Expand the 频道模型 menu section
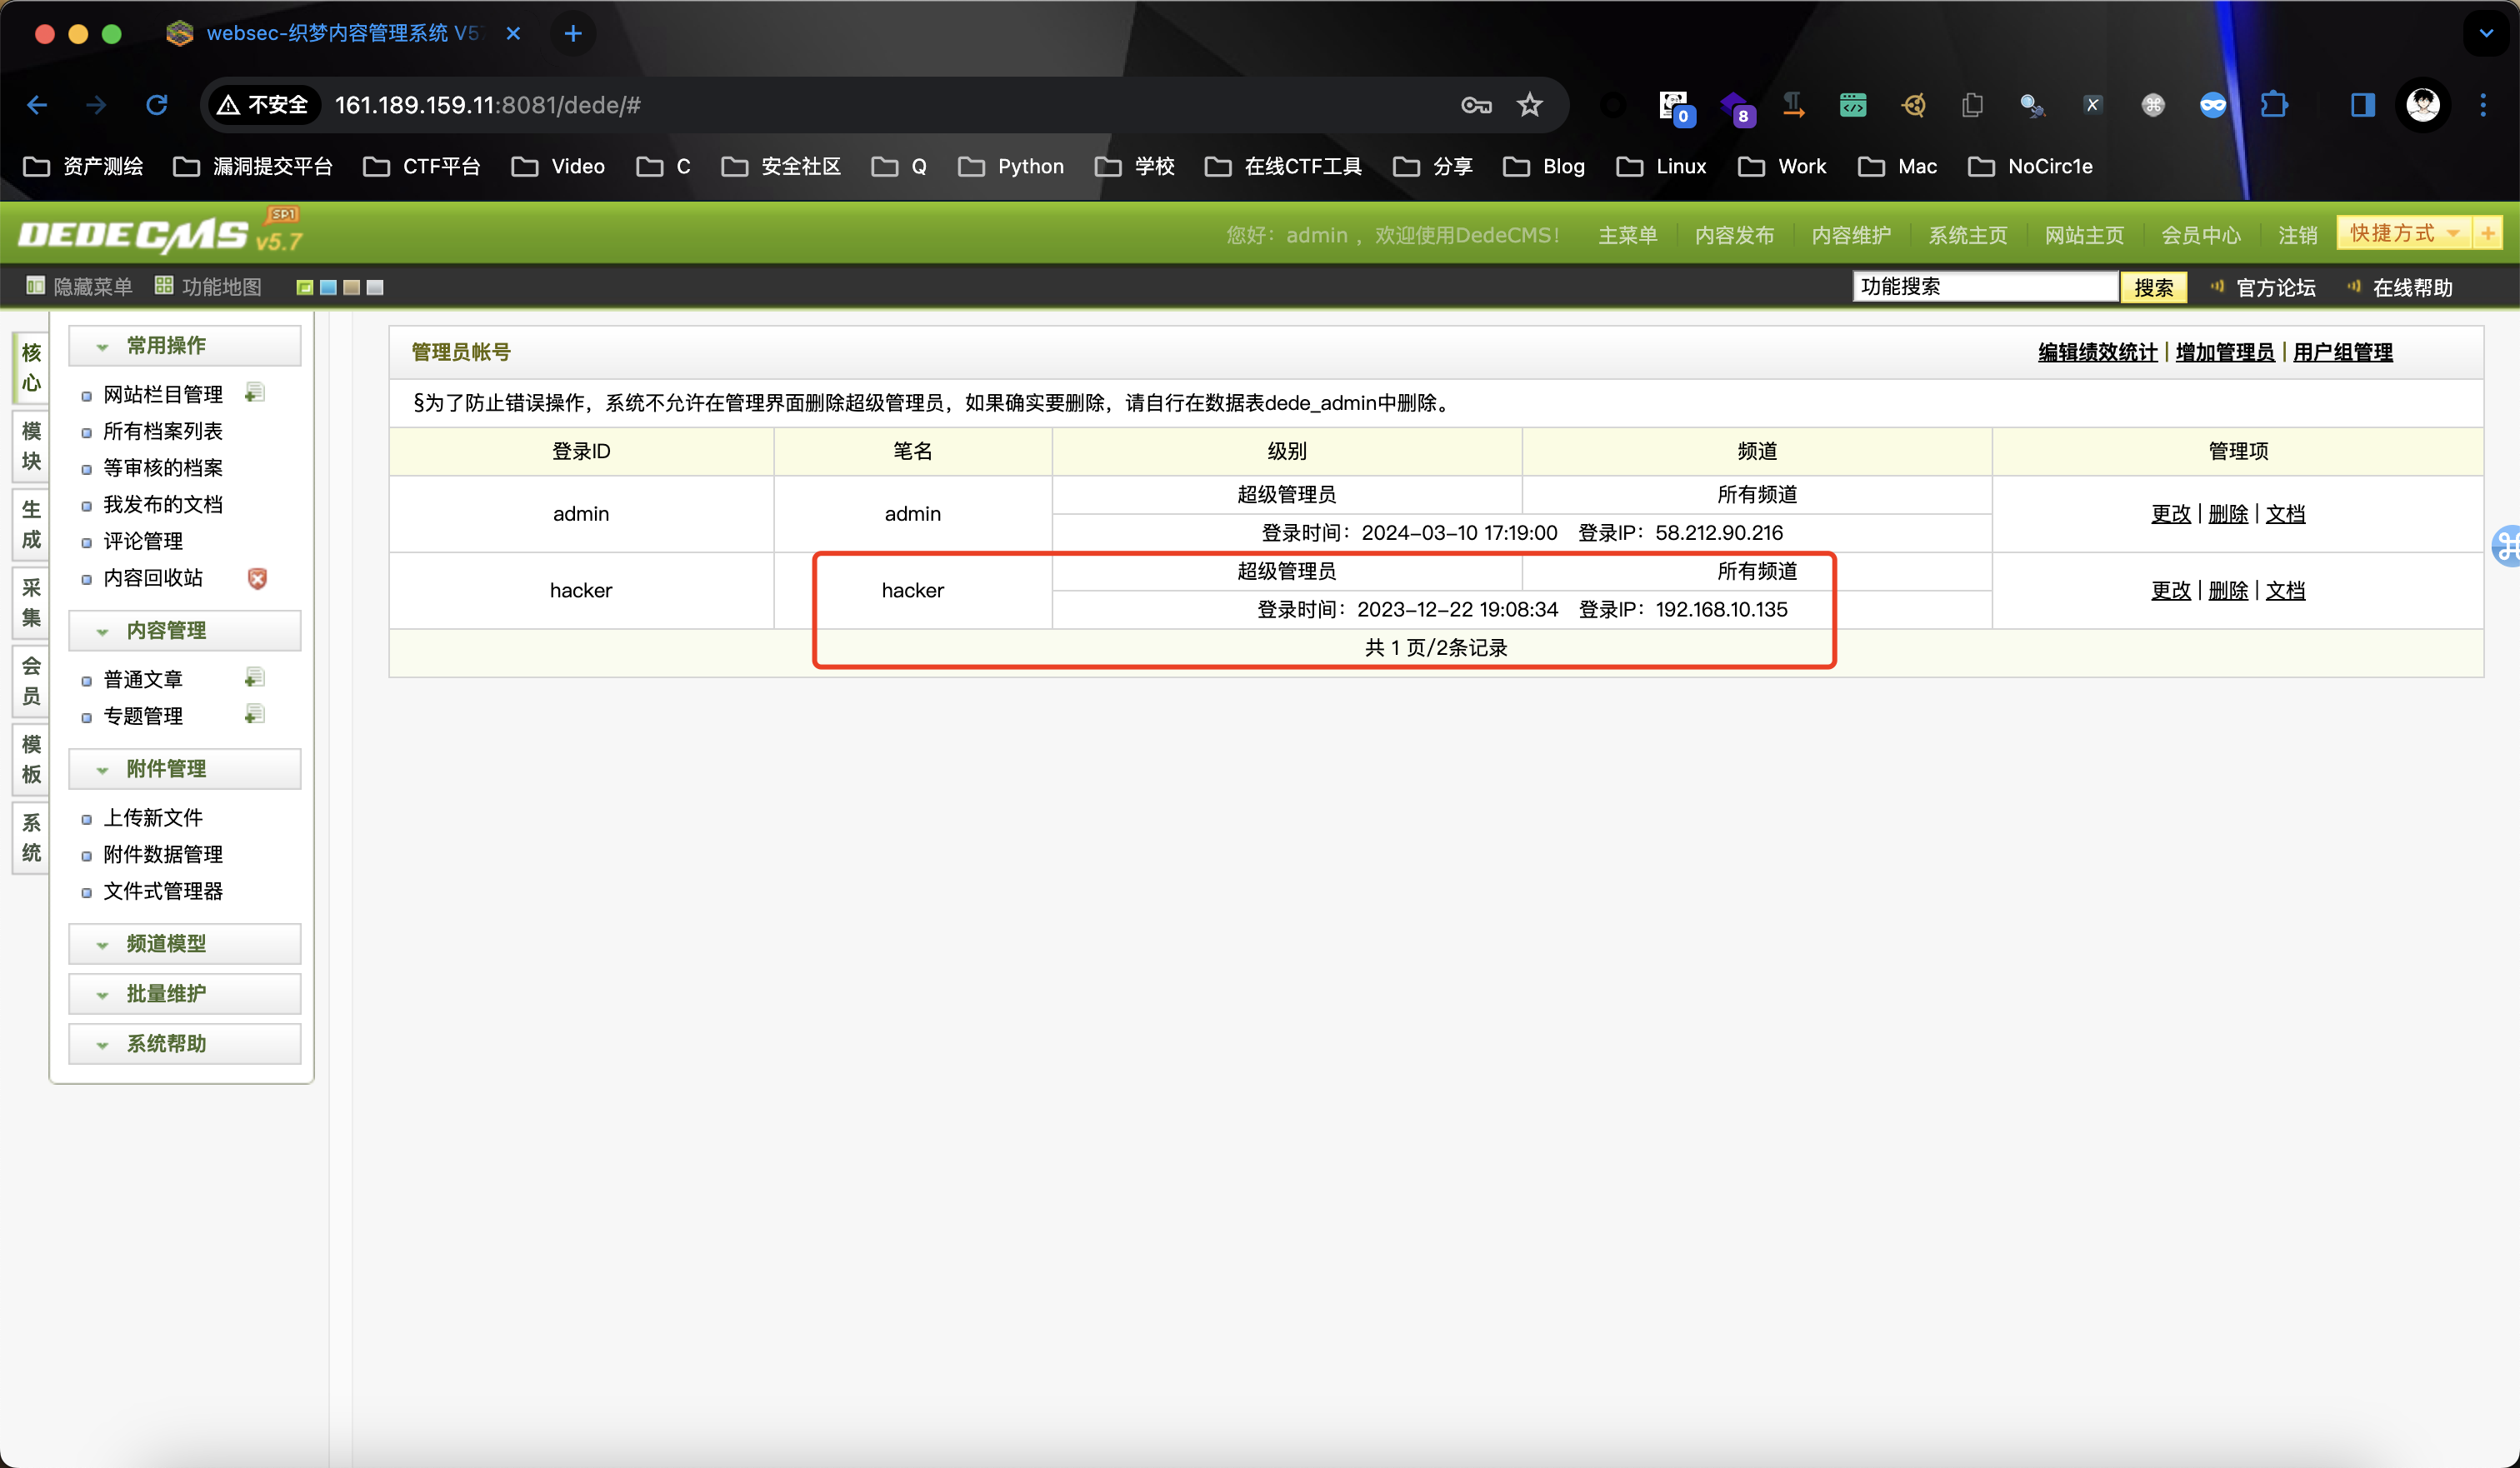 coord(185,944)
